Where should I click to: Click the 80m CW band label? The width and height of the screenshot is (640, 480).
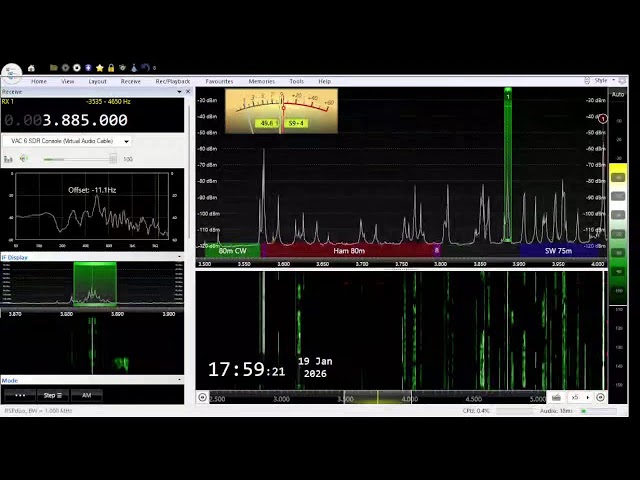click(x=233, y=251)
